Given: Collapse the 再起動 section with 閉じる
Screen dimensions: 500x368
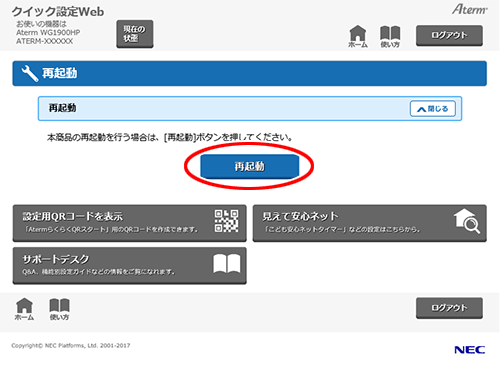Looking at the screenshot, I should [433, 109].
